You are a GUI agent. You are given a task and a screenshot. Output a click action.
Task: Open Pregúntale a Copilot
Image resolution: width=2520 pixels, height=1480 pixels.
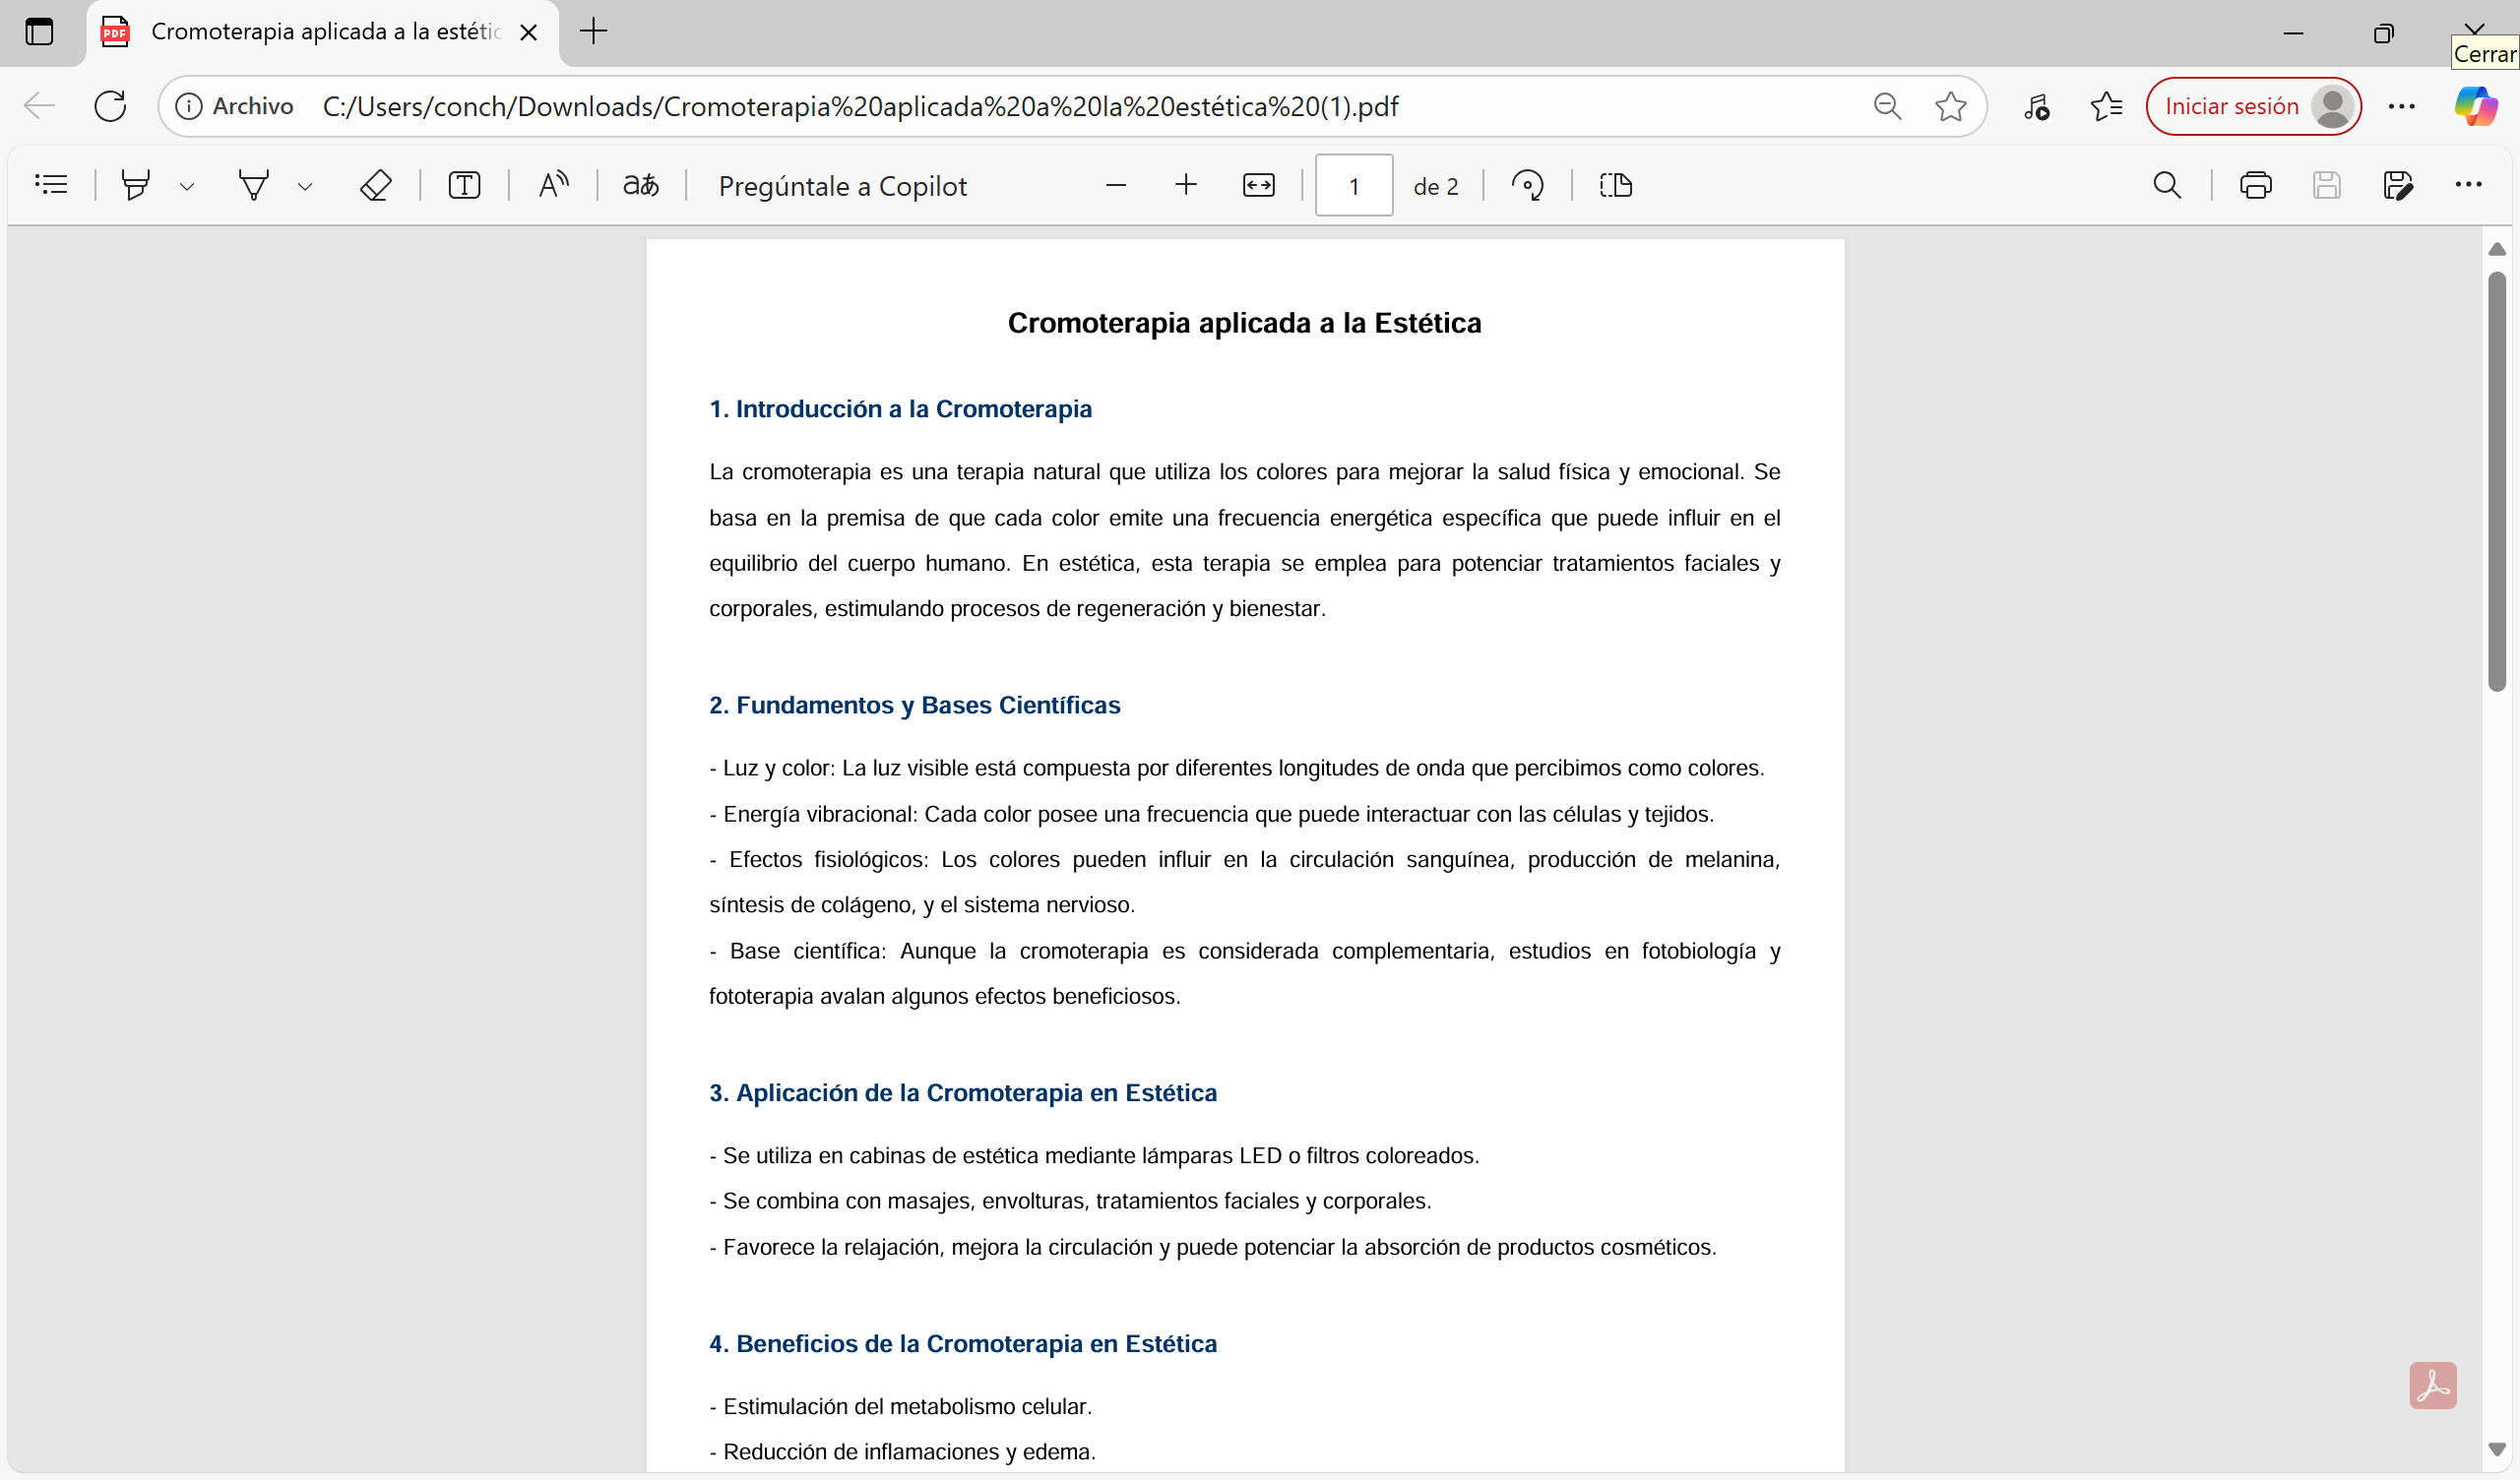click(x=843, y=186)
